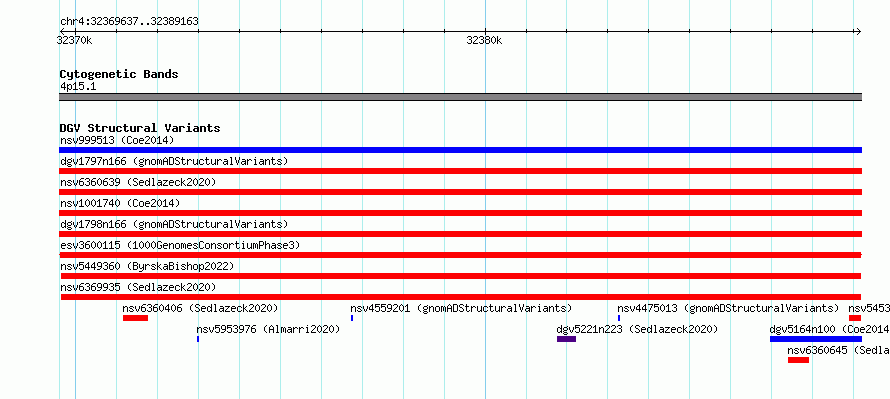Click the tiny blue nsv4559201 marker
Screen dimensions: 890x399
coord(352,318)
